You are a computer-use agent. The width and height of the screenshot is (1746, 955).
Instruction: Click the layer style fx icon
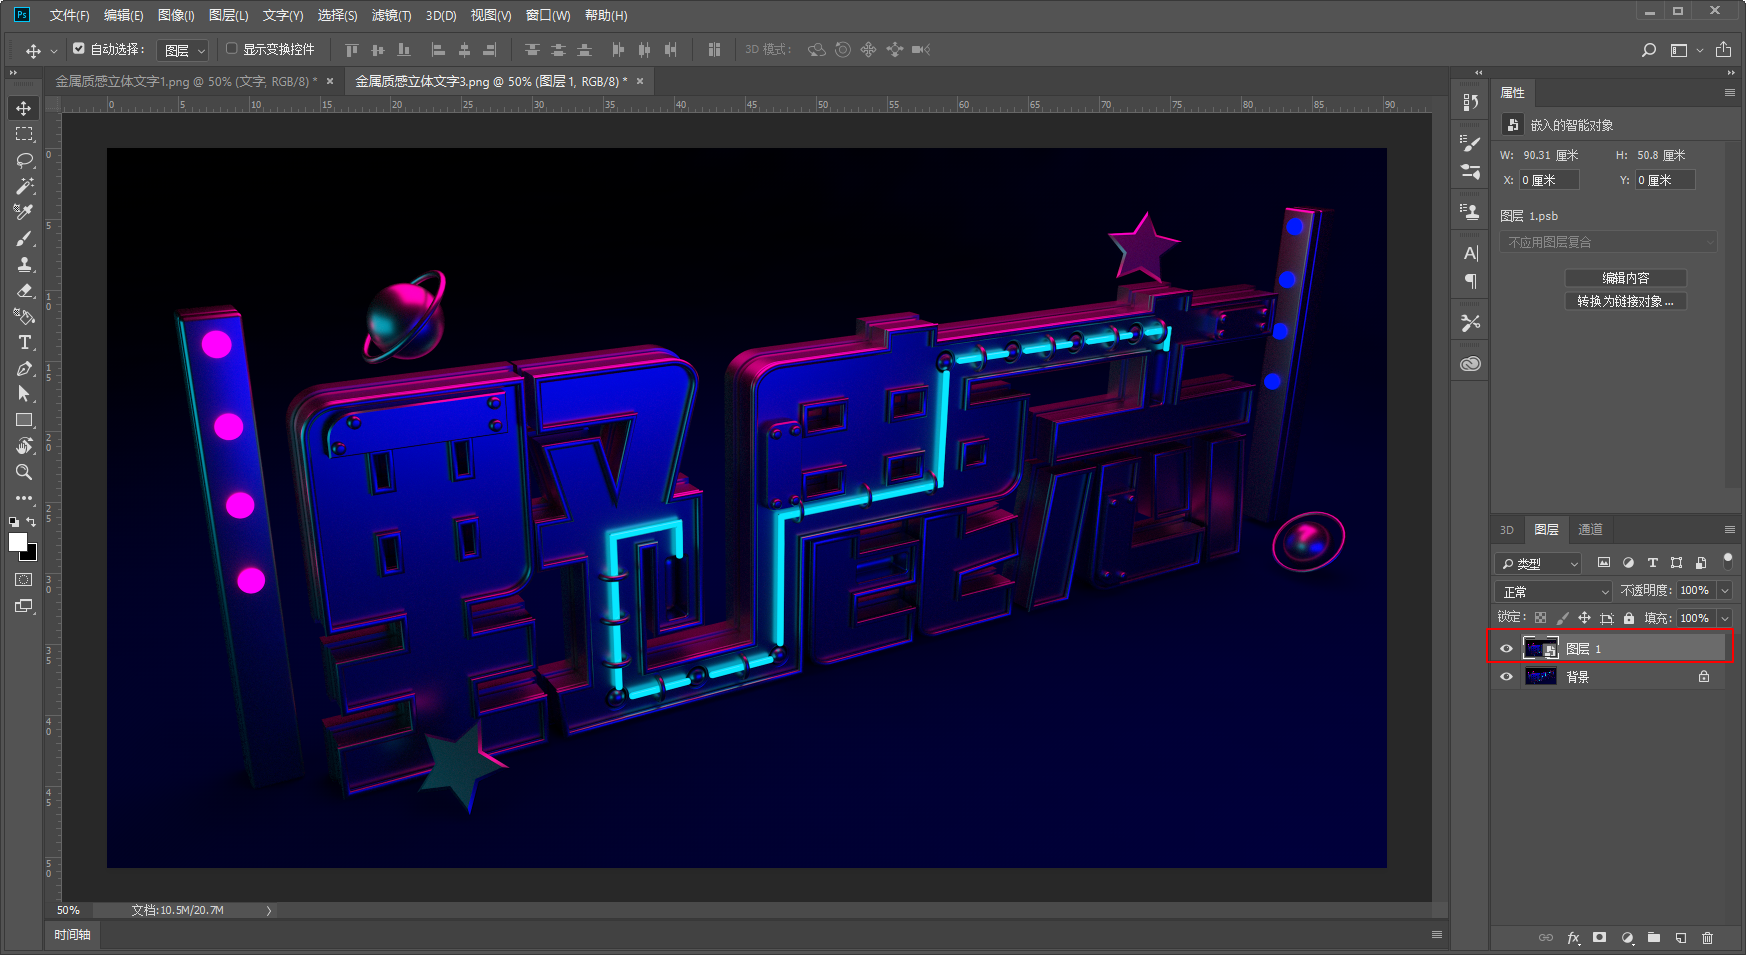tap(1573, 938)
